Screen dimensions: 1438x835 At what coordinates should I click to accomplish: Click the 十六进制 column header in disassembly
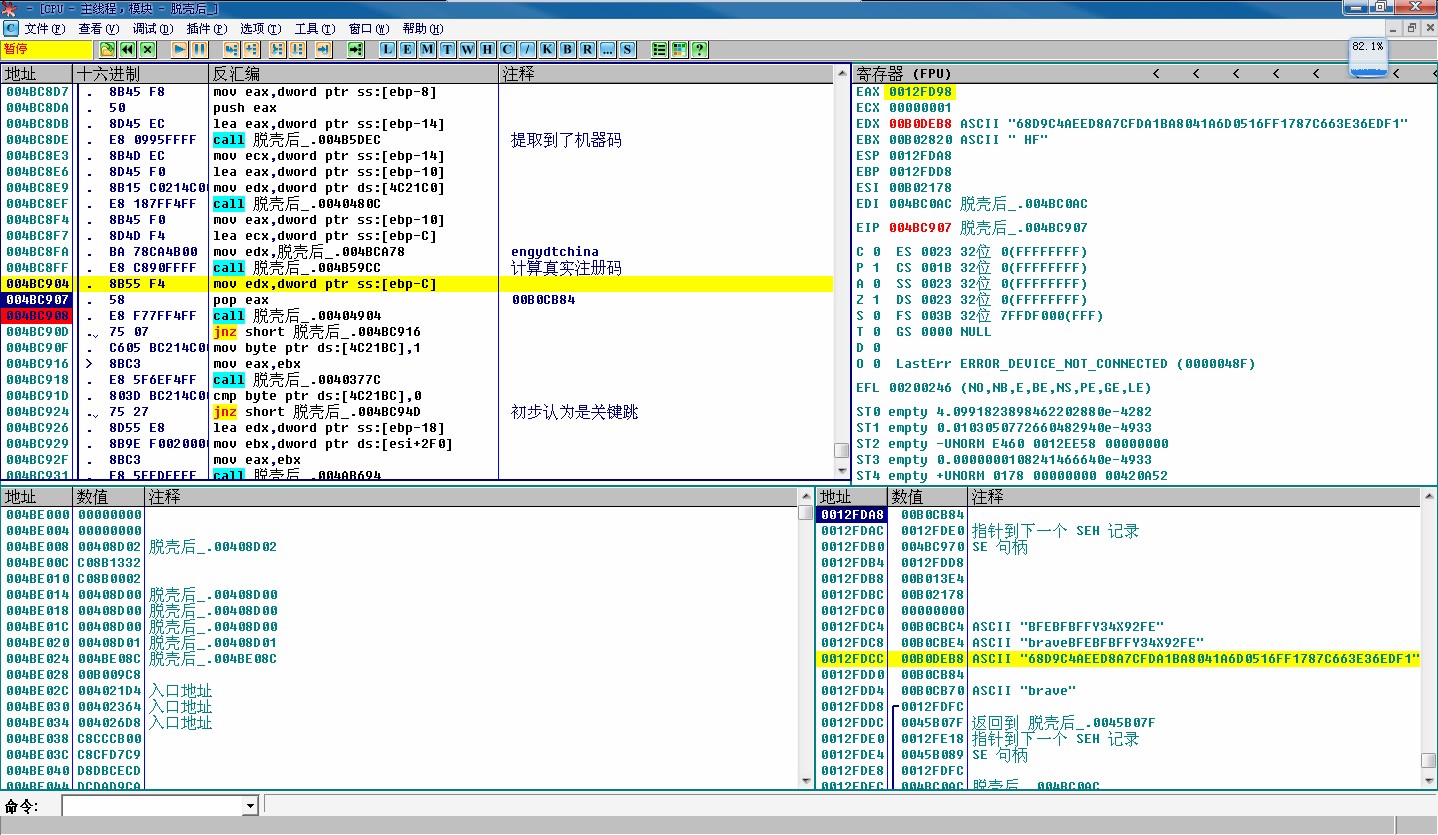[141, 74]
